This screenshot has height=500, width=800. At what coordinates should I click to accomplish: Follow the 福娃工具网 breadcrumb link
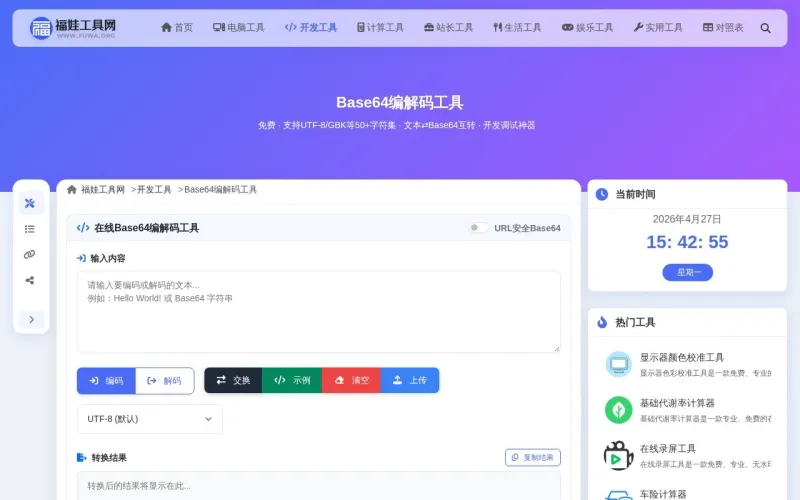coord(103,190)
